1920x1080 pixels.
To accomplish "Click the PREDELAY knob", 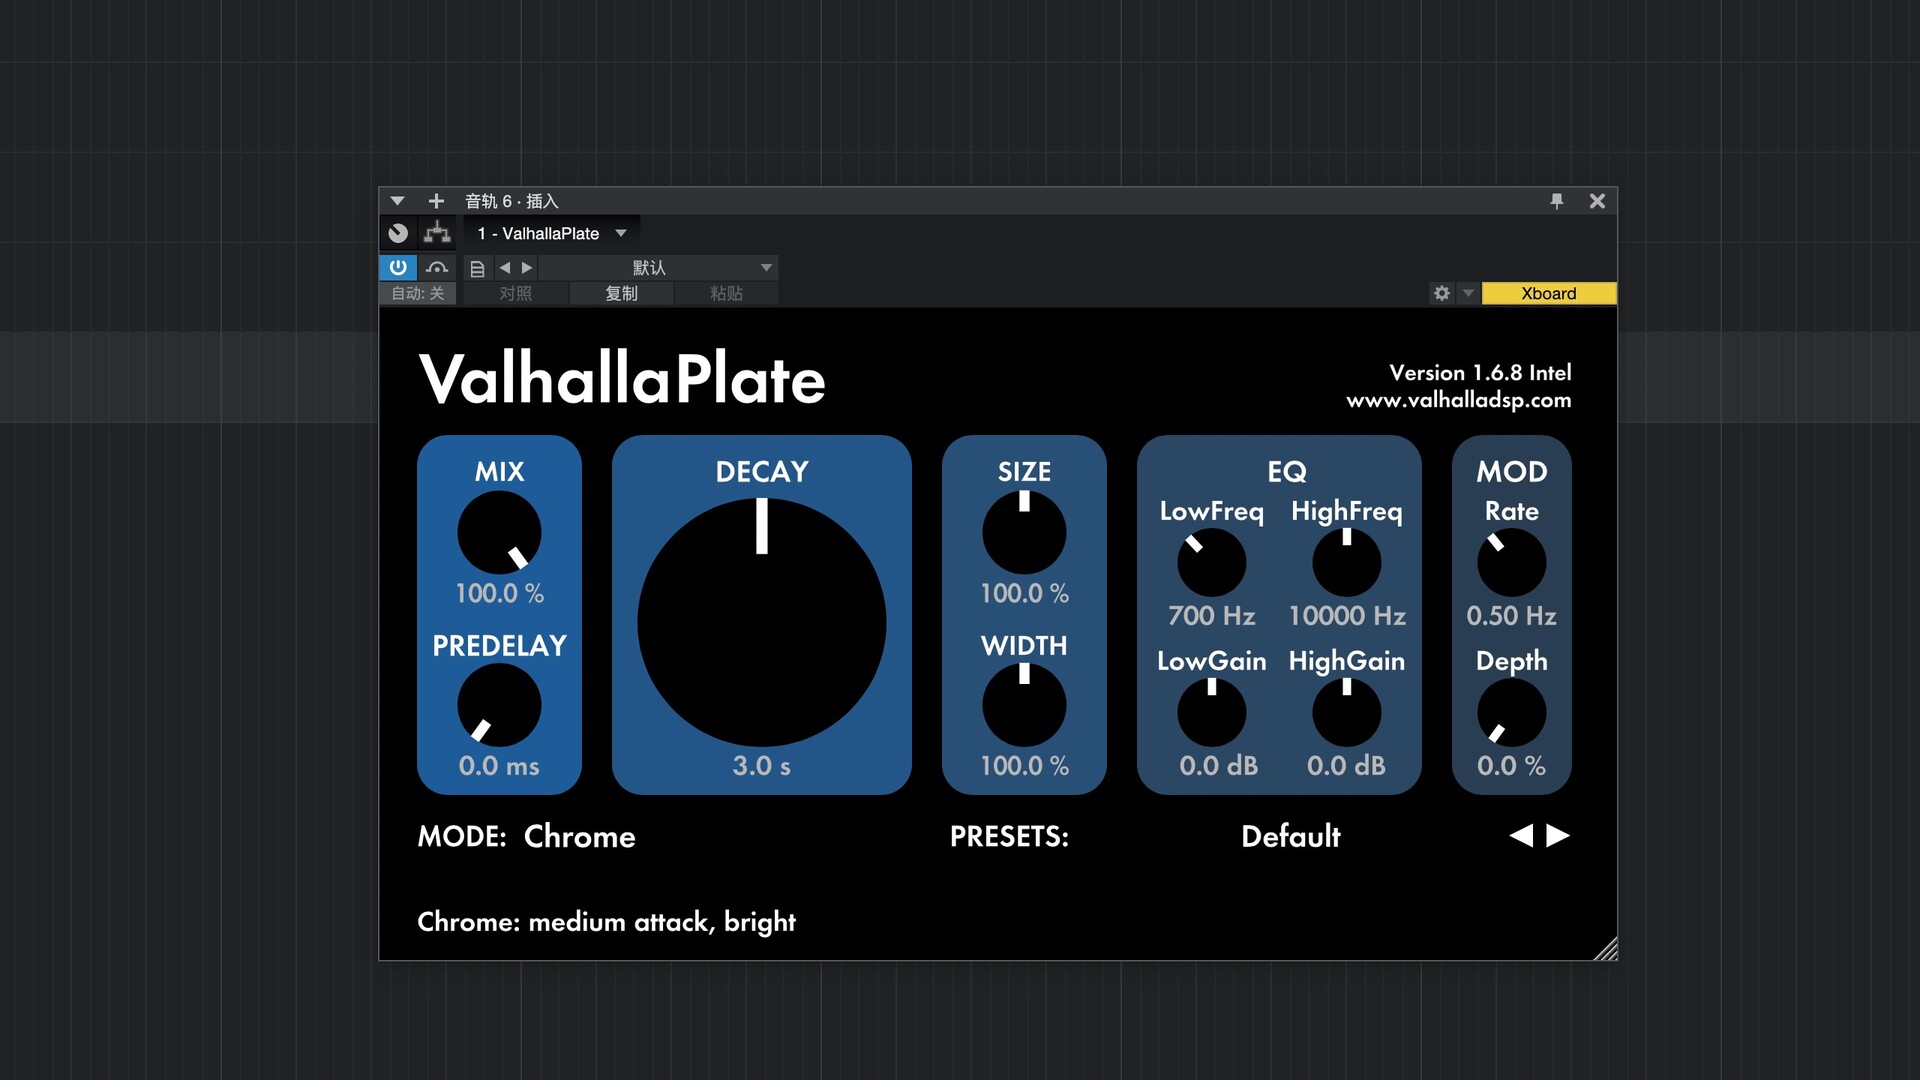I will 499,705.
